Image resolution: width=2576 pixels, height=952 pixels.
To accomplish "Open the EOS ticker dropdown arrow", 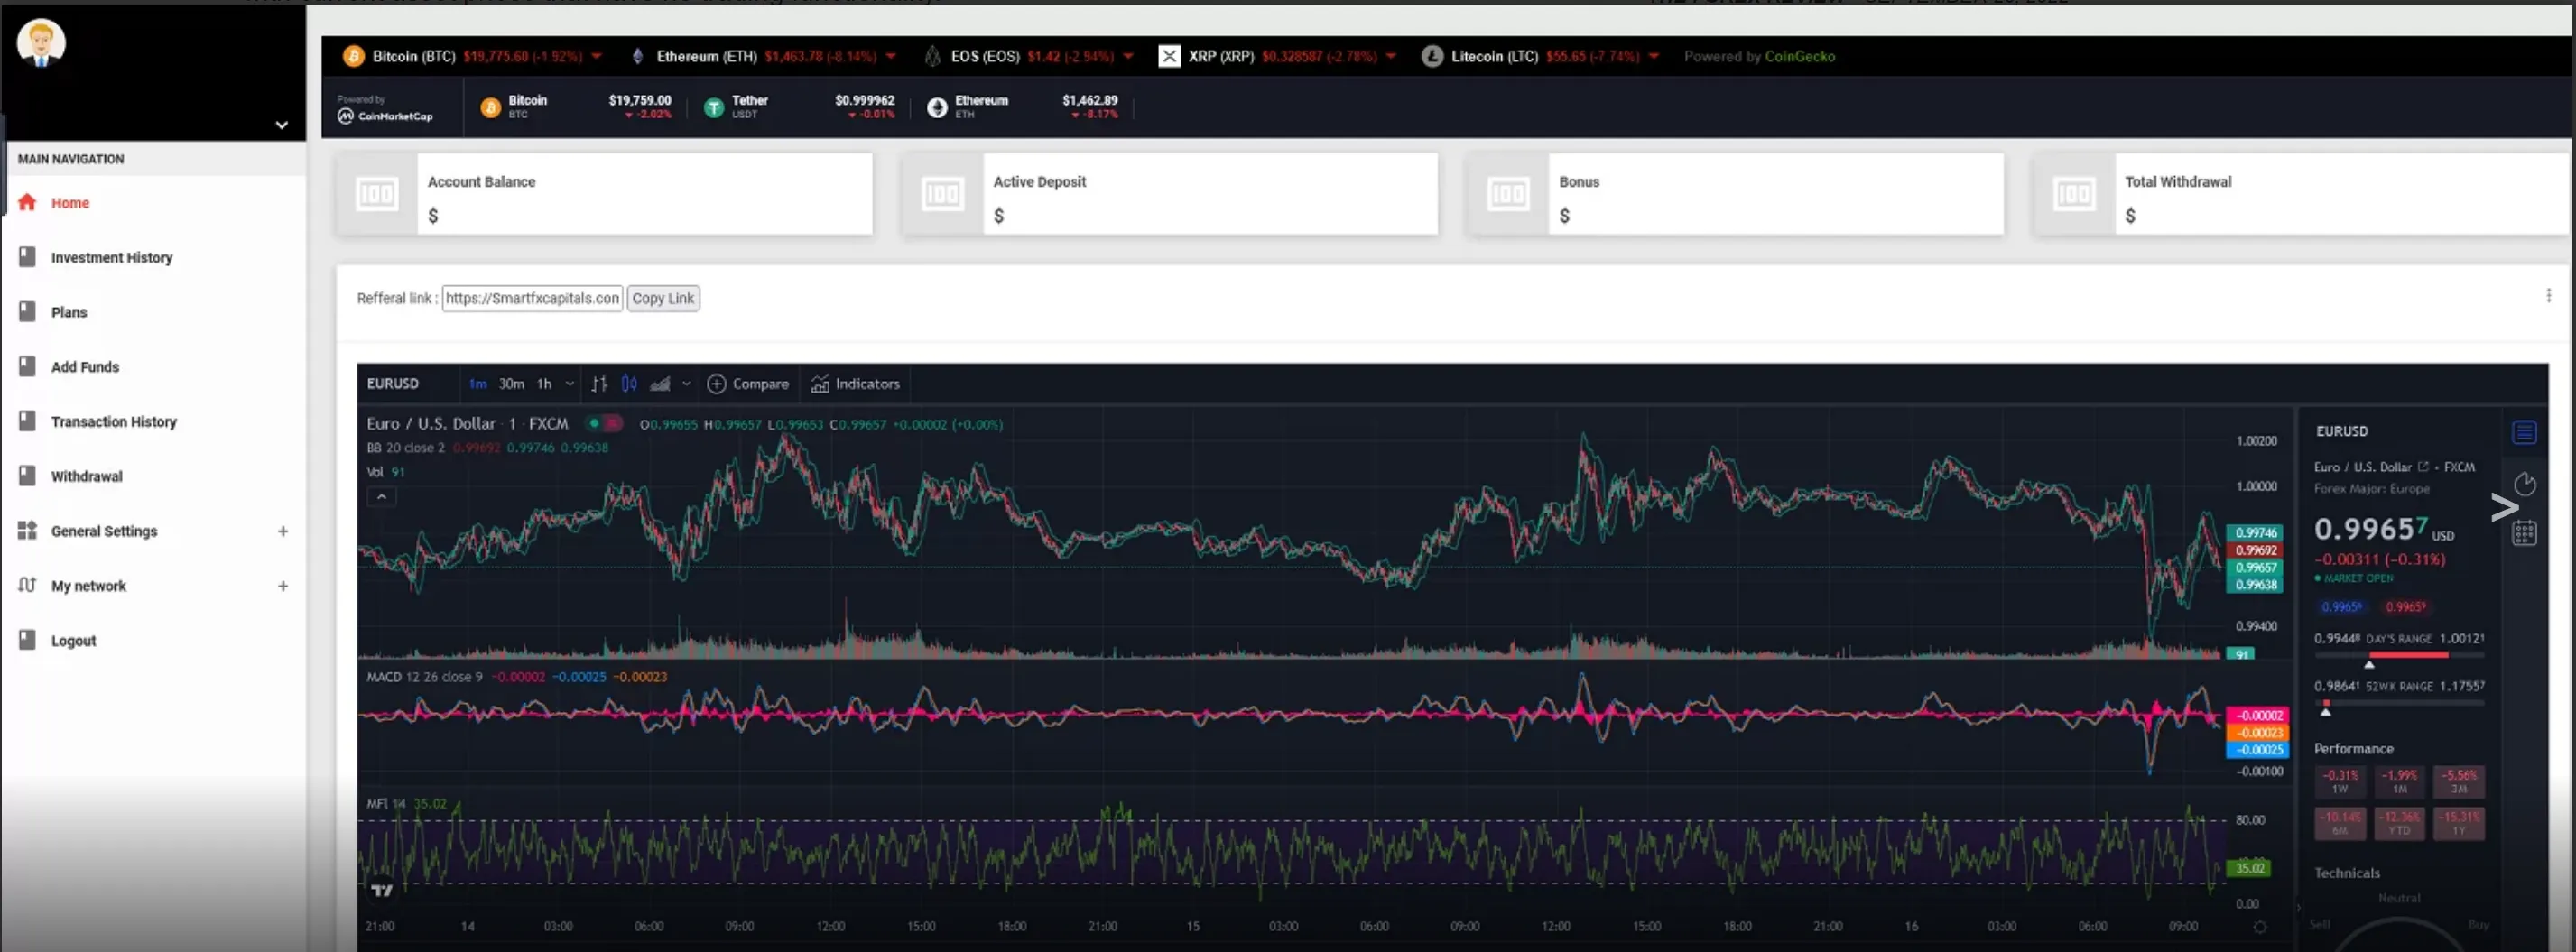I will pyautogui.click(x=1128, y=56).
